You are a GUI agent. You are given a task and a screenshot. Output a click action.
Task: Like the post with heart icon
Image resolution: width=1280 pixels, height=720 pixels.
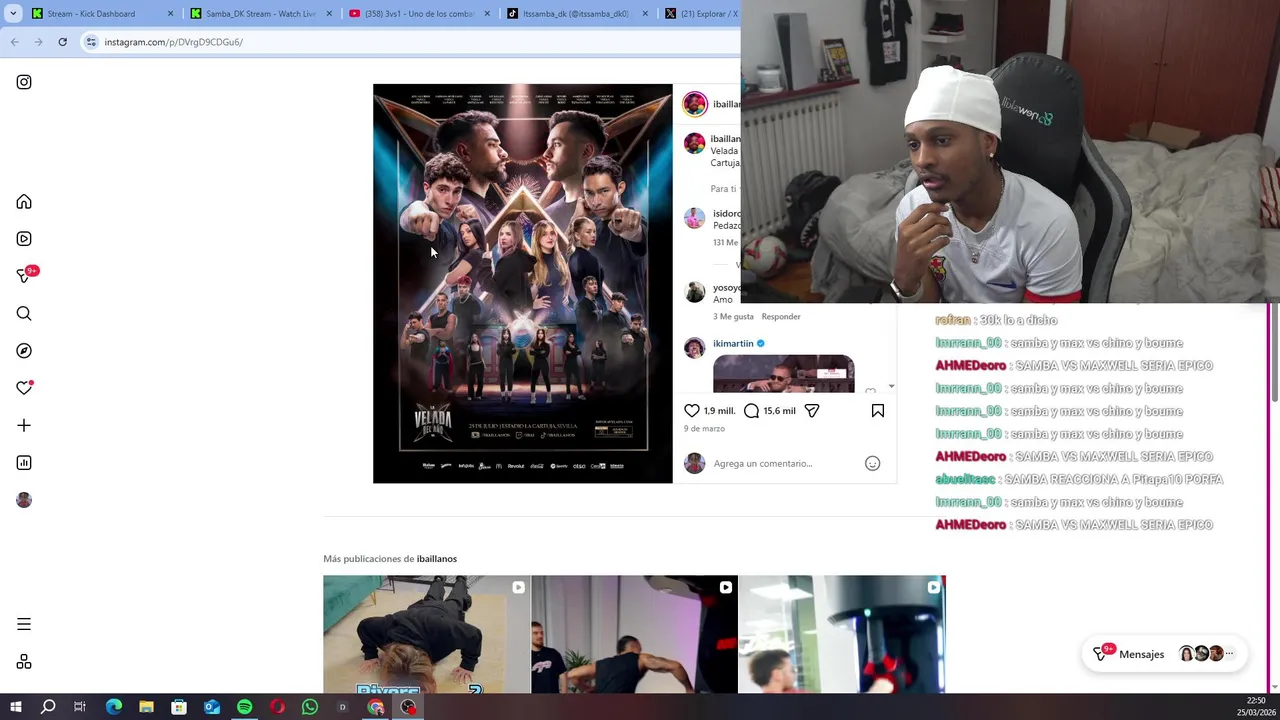point(692,411)
